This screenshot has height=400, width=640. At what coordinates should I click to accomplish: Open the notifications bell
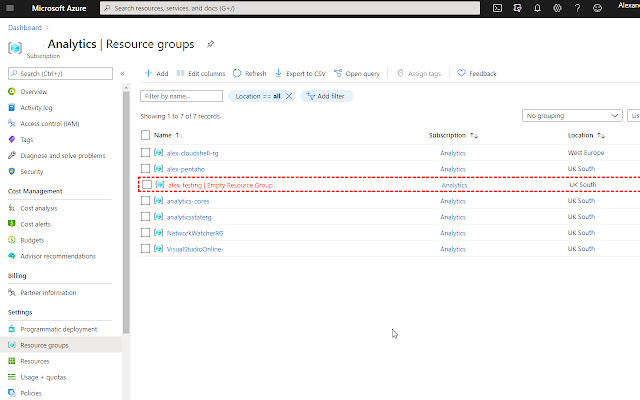pos(537,8)
